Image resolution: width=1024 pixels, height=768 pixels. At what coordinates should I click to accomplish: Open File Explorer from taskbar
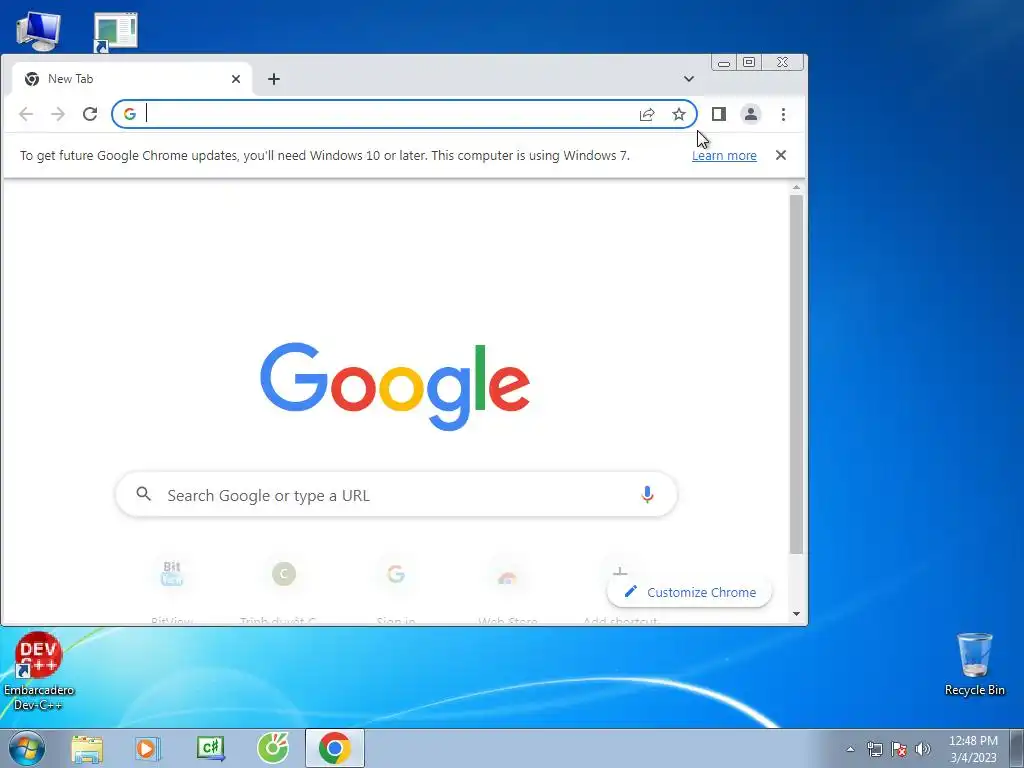click(x=87, y=749)
